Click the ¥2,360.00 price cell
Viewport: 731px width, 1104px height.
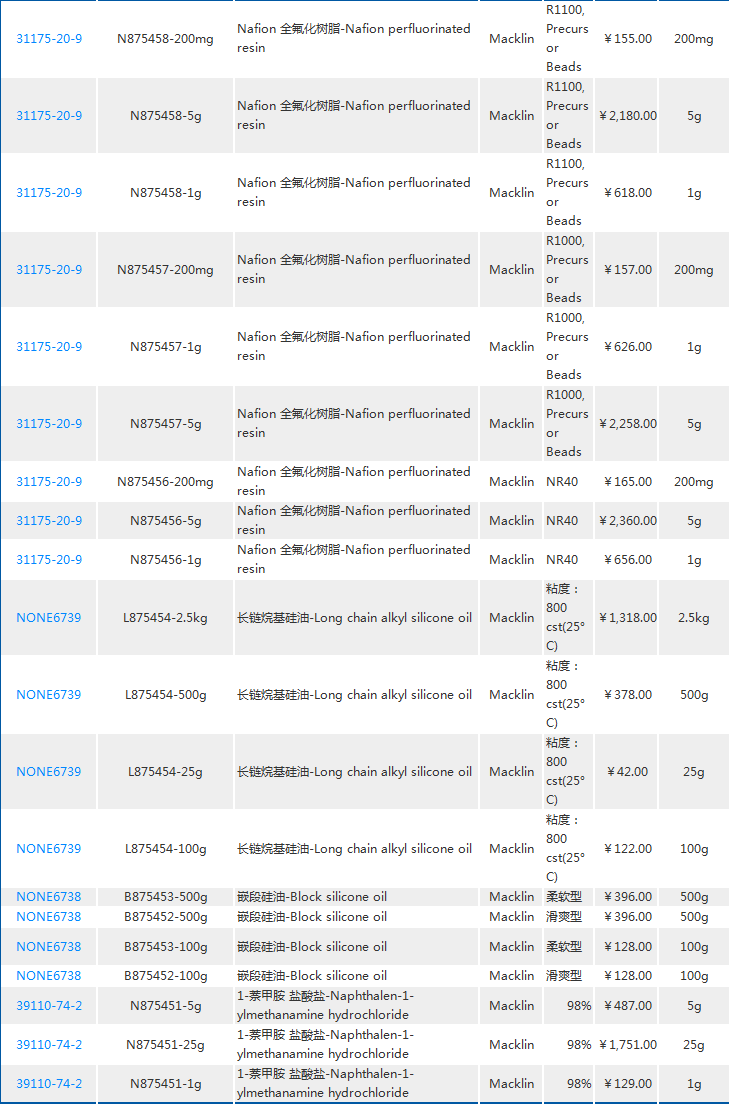[628, 521]
